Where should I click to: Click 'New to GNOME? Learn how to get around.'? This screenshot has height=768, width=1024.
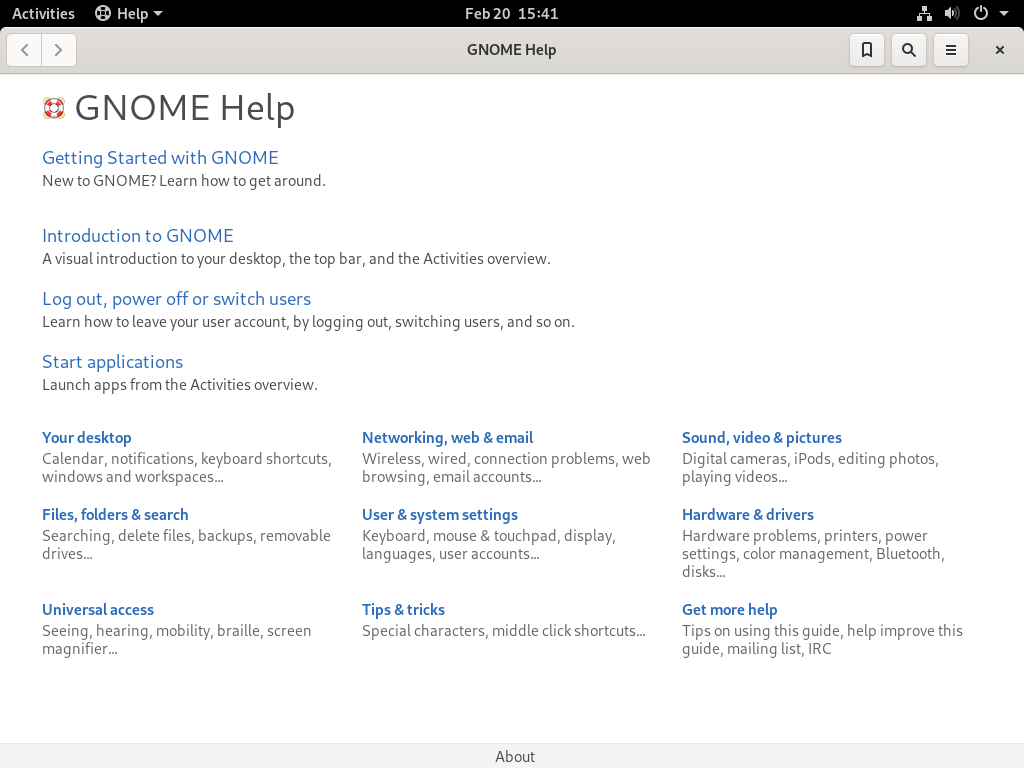pyautogui.click(x=184, y=181)
